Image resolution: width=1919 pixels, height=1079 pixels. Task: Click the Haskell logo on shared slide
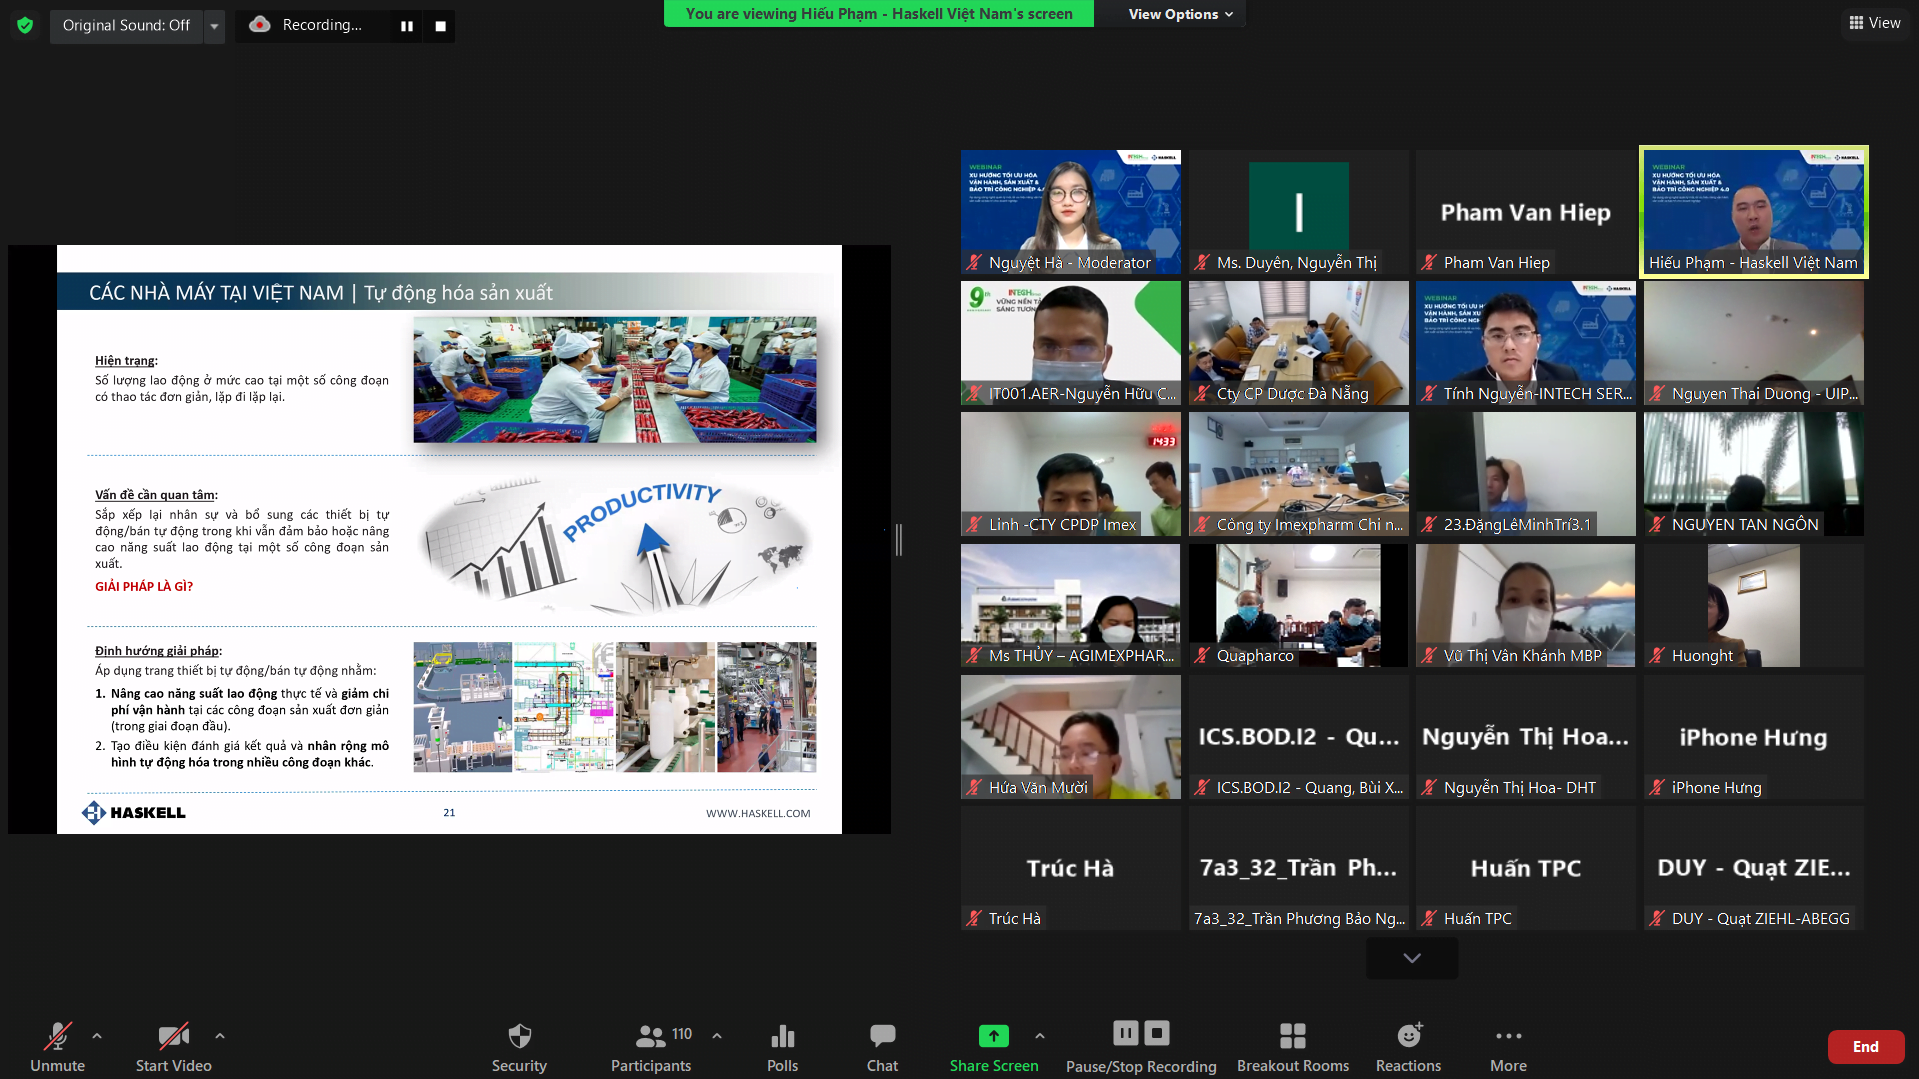coord(134,812)
